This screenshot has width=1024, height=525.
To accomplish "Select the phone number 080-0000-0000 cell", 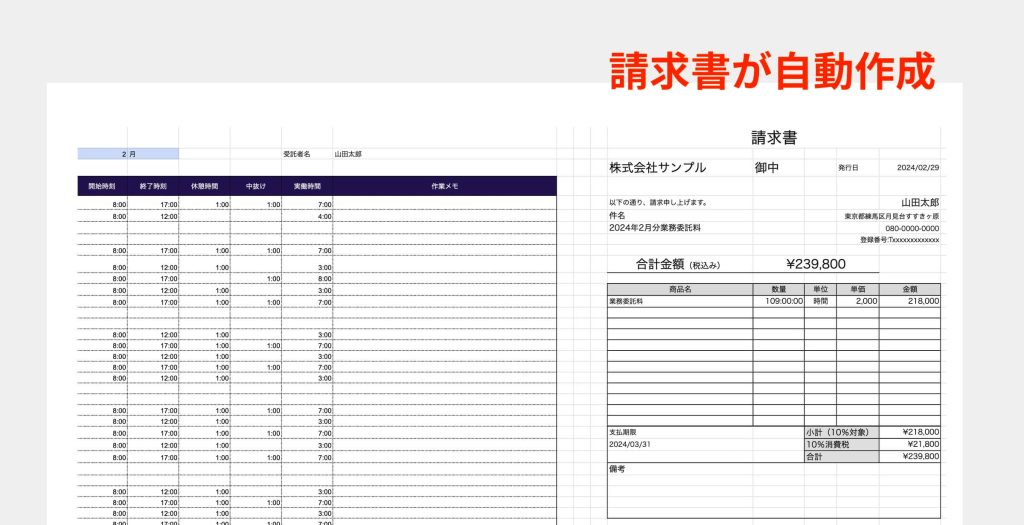I will (911, 228).
